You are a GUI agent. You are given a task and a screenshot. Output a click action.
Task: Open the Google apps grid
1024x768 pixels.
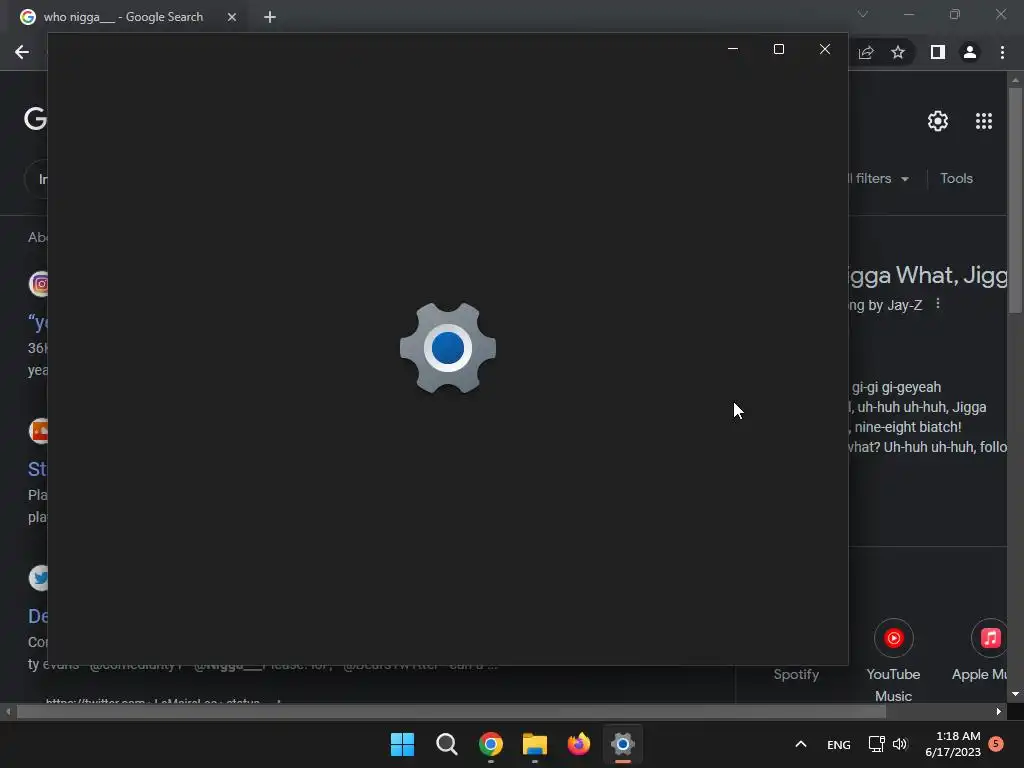pyautogui.click(x=984, y=121)
